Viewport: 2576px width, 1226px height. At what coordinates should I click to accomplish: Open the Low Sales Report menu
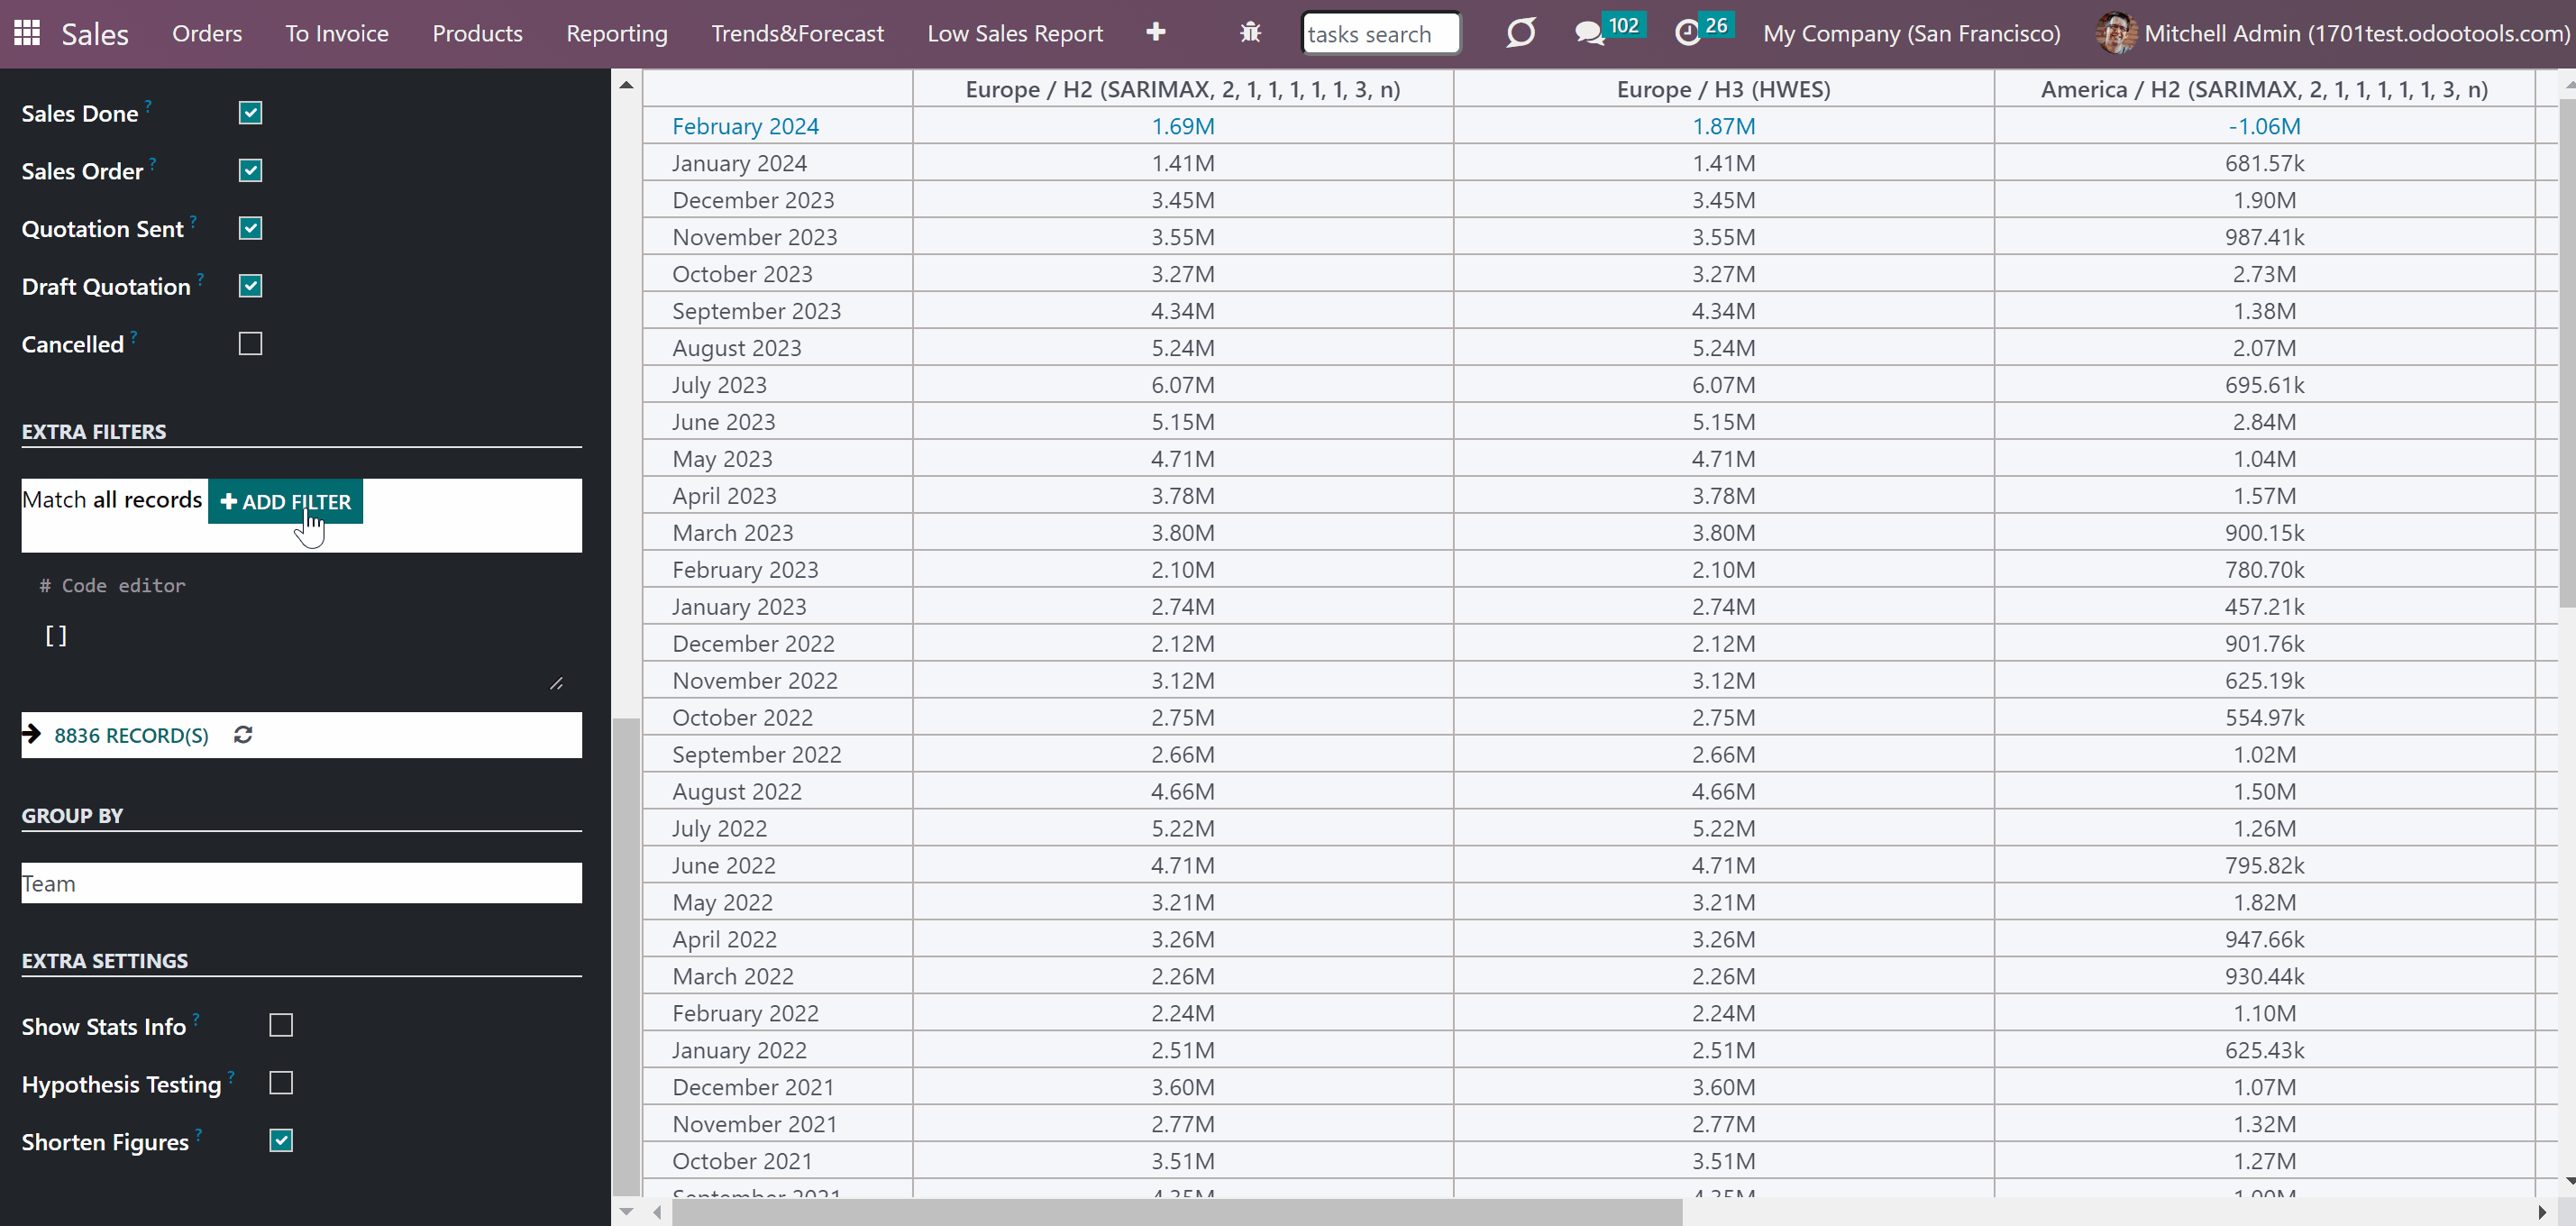1015,33
